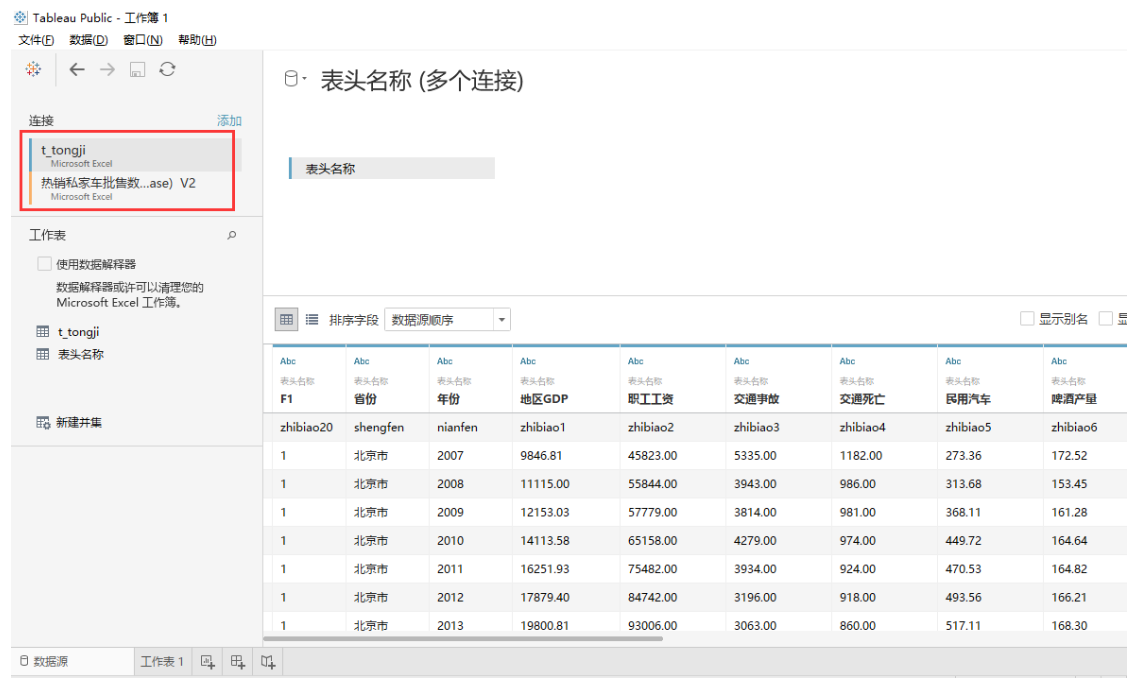This screenshot has width=1135, height=682.
Task: Click the 新建并集 label
Action: [x=79, y=422]
